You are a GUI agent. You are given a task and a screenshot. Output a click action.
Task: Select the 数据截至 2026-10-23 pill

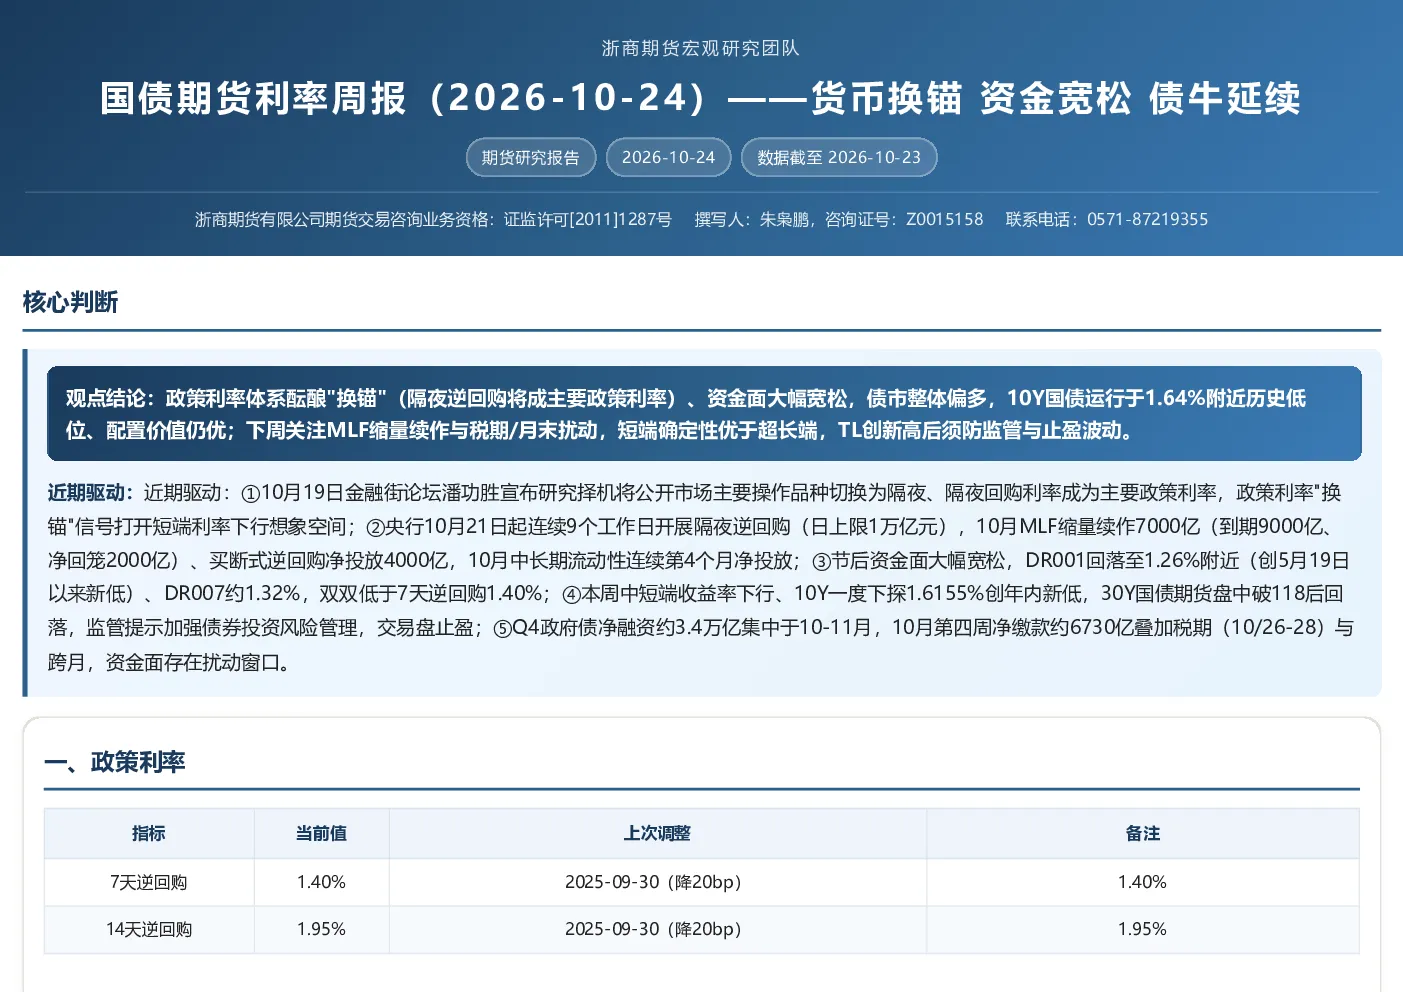pos(839,157)
